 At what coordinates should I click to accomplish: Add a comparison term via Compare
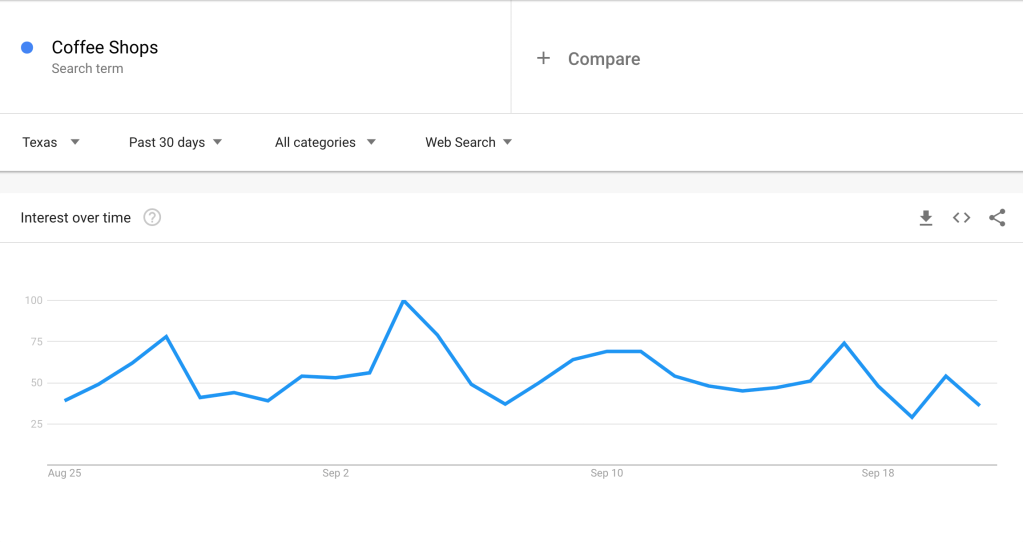pos(603,59)
